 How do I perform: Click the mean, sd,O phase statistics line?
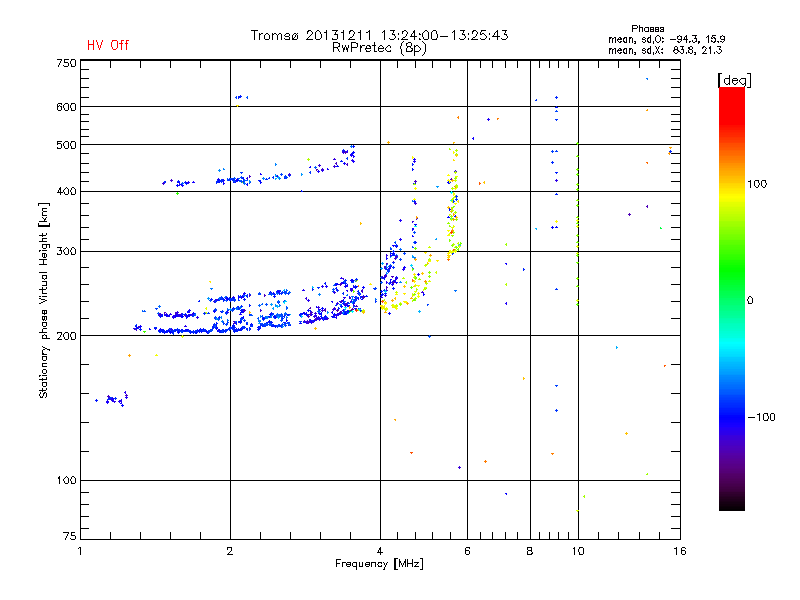click(666, 39)
